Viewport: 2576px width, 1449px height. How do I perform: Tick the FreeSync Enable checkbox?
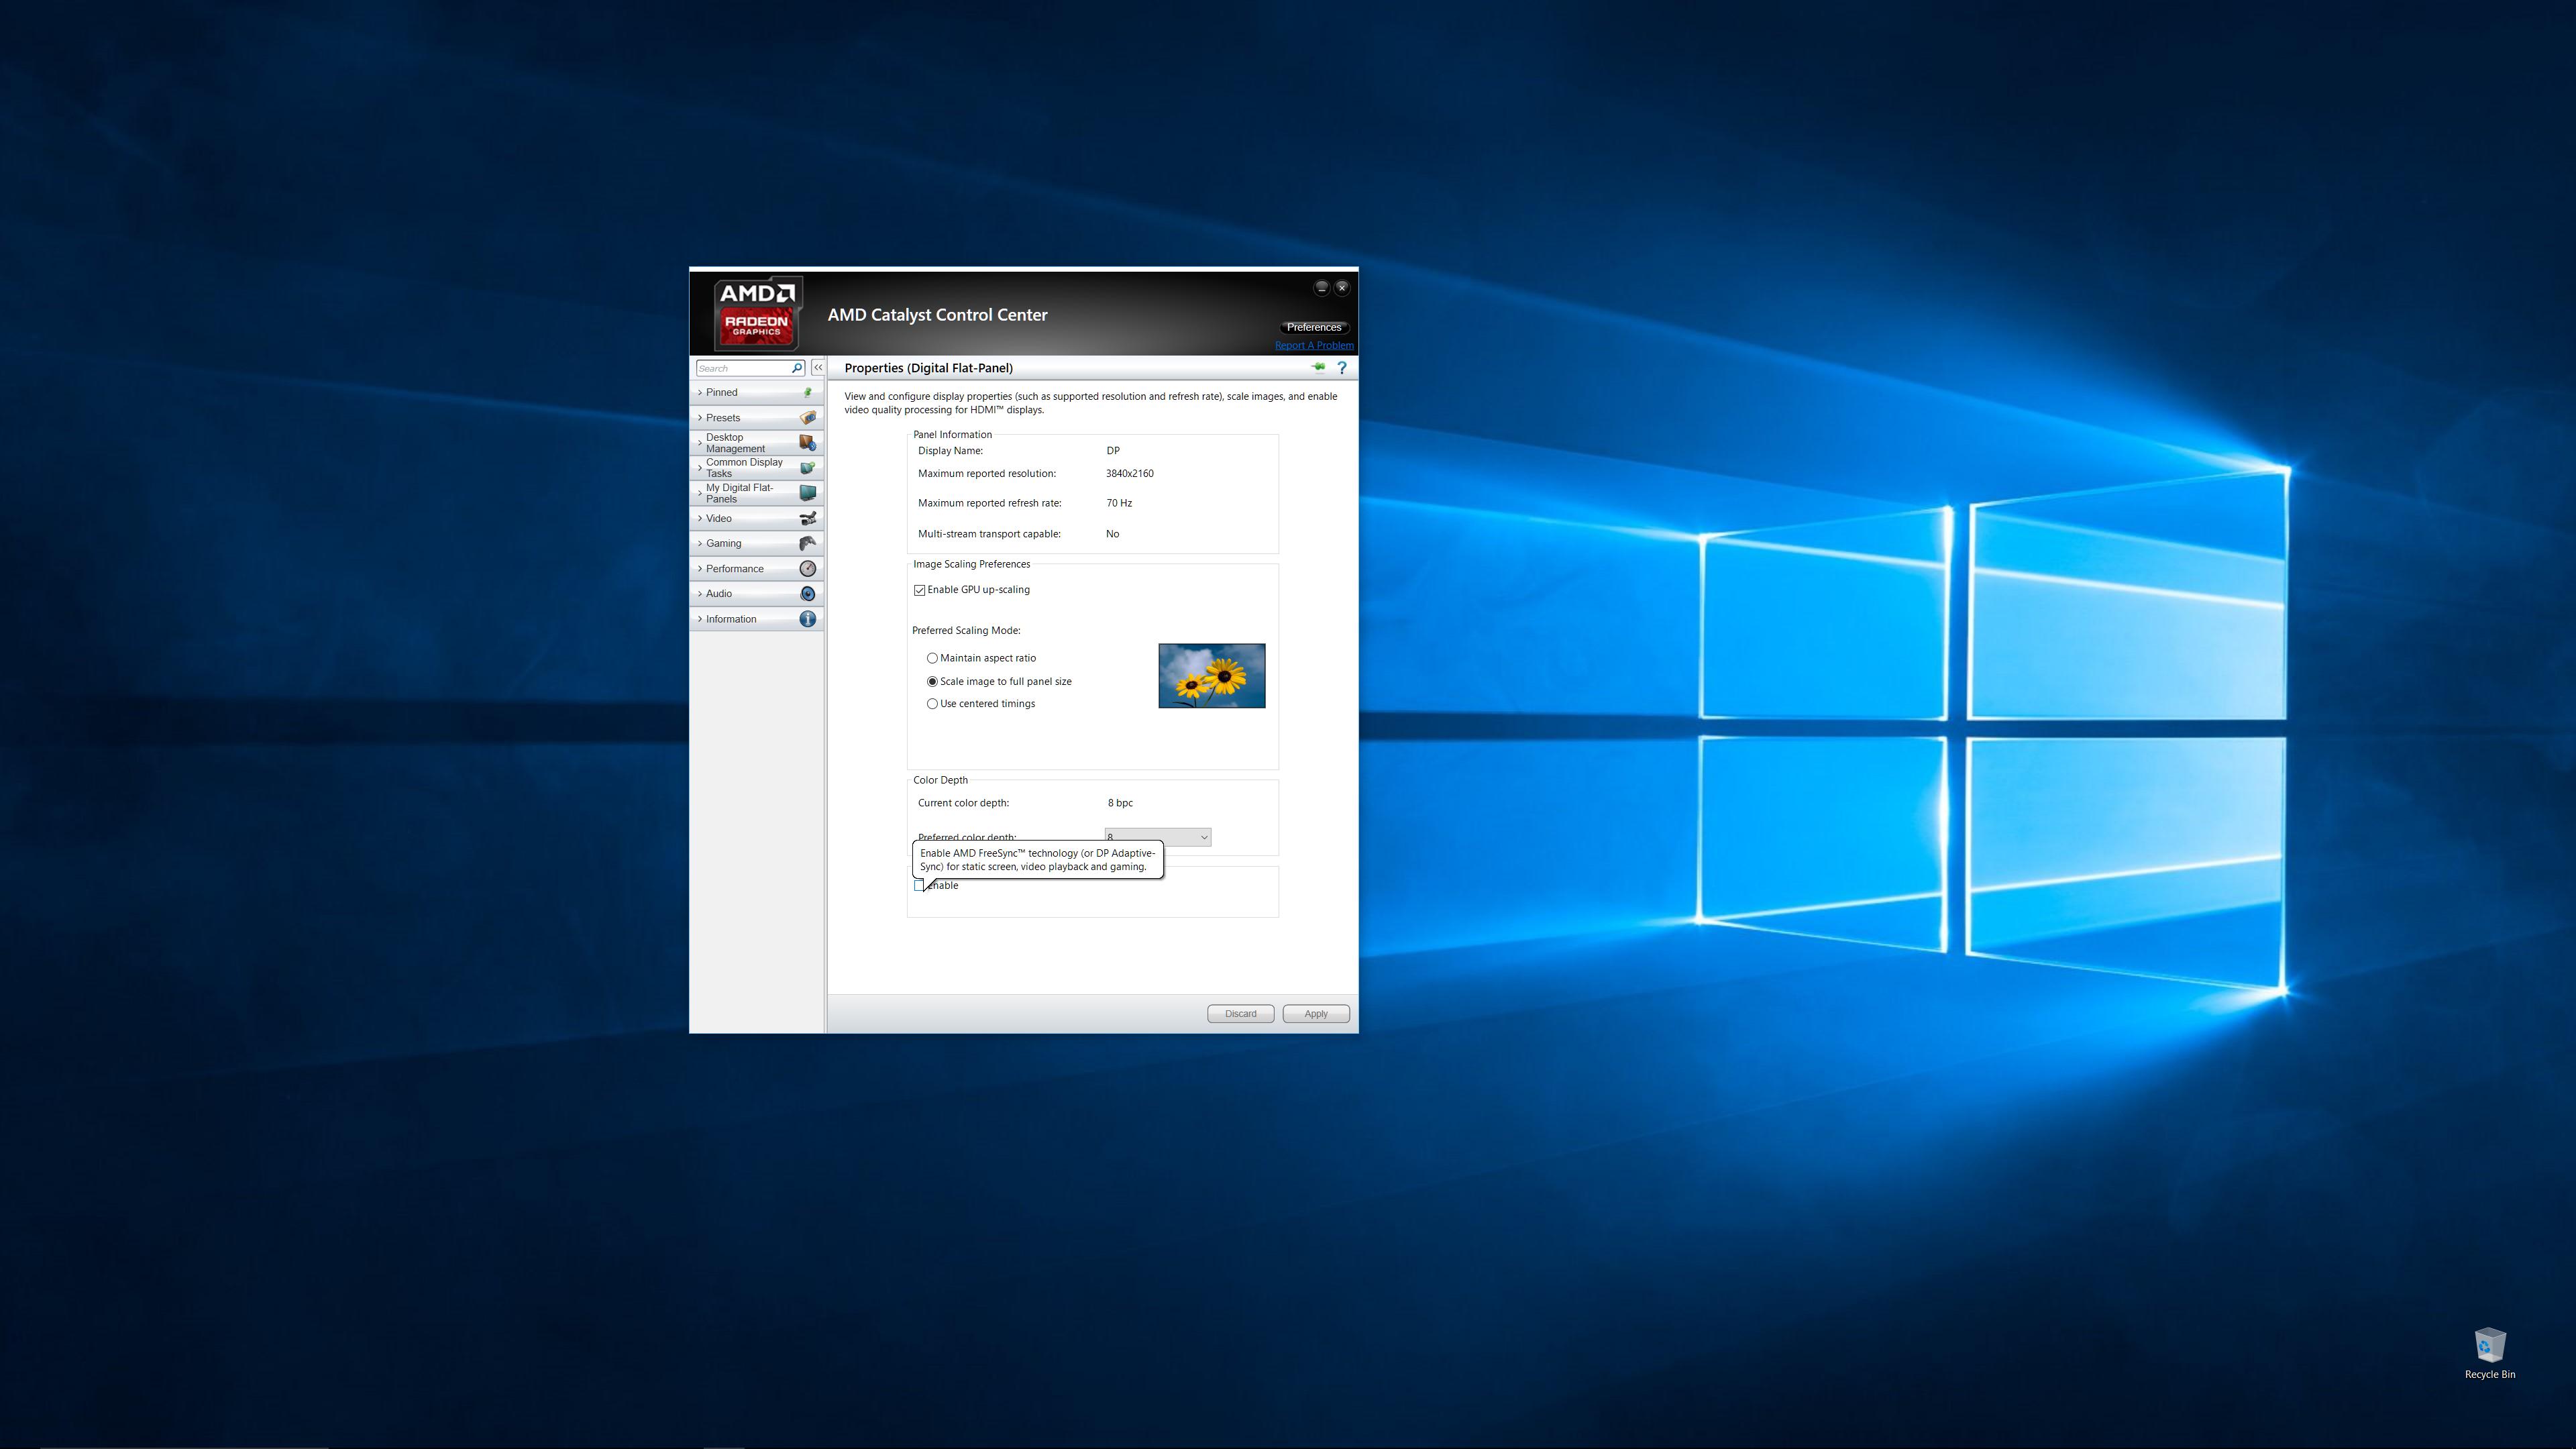click(919, 886)
